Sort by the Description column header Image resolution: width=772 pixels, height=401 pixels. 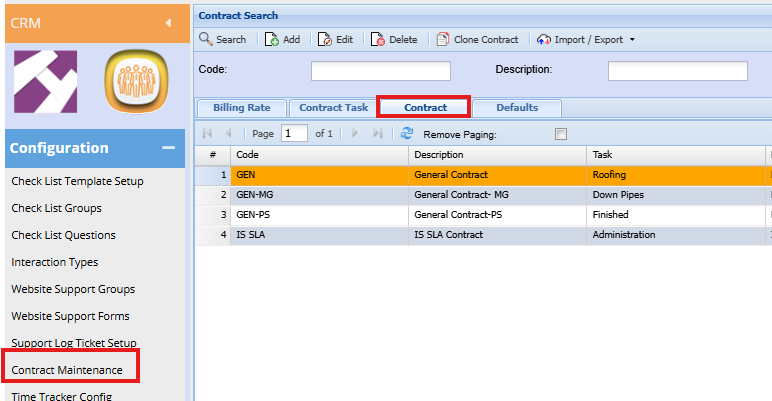click(497, 155)
